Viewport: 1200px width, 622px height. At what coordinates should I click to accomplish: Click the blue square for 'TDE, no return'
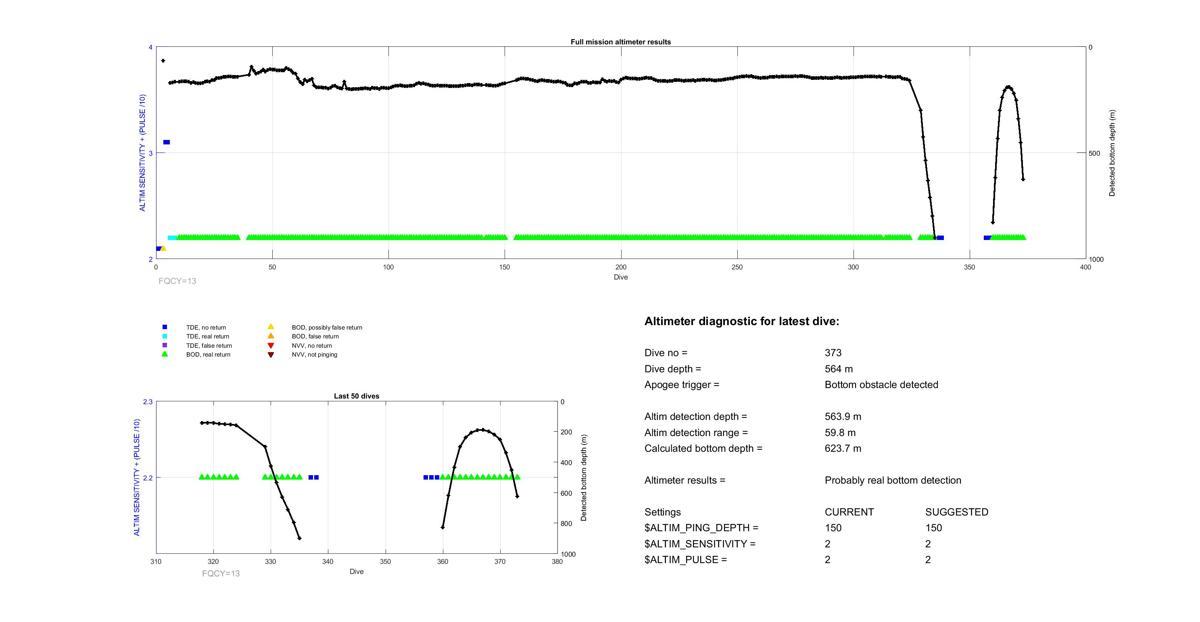(165, 327)
